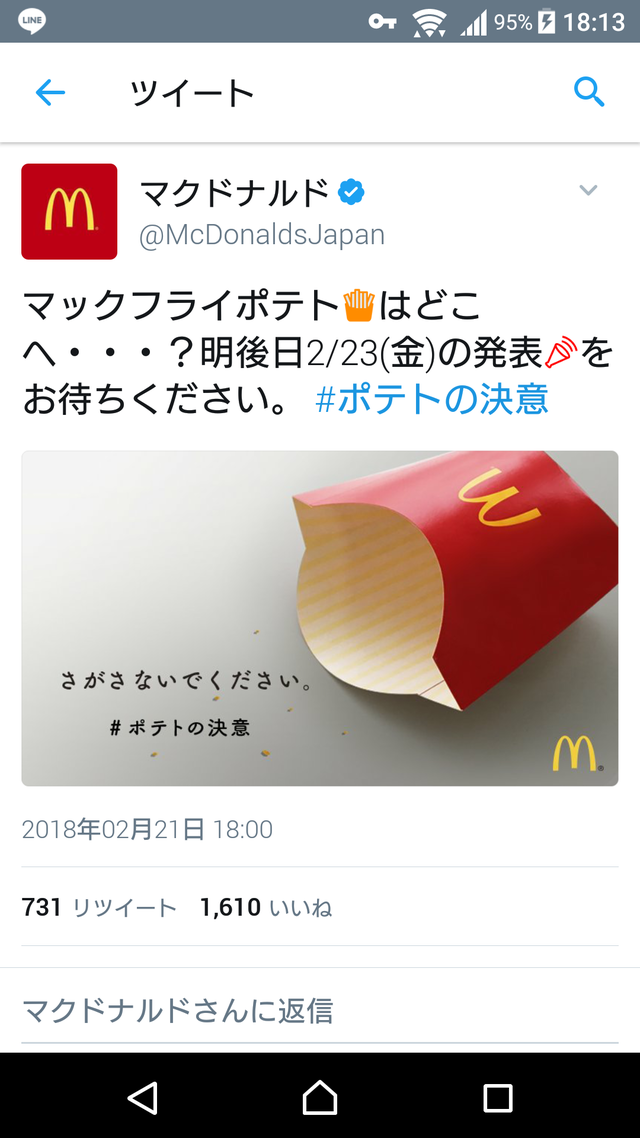Viewport: 640px width, 1138px height.
Task: Tap the back arrow icon
Action: (50, 93)
